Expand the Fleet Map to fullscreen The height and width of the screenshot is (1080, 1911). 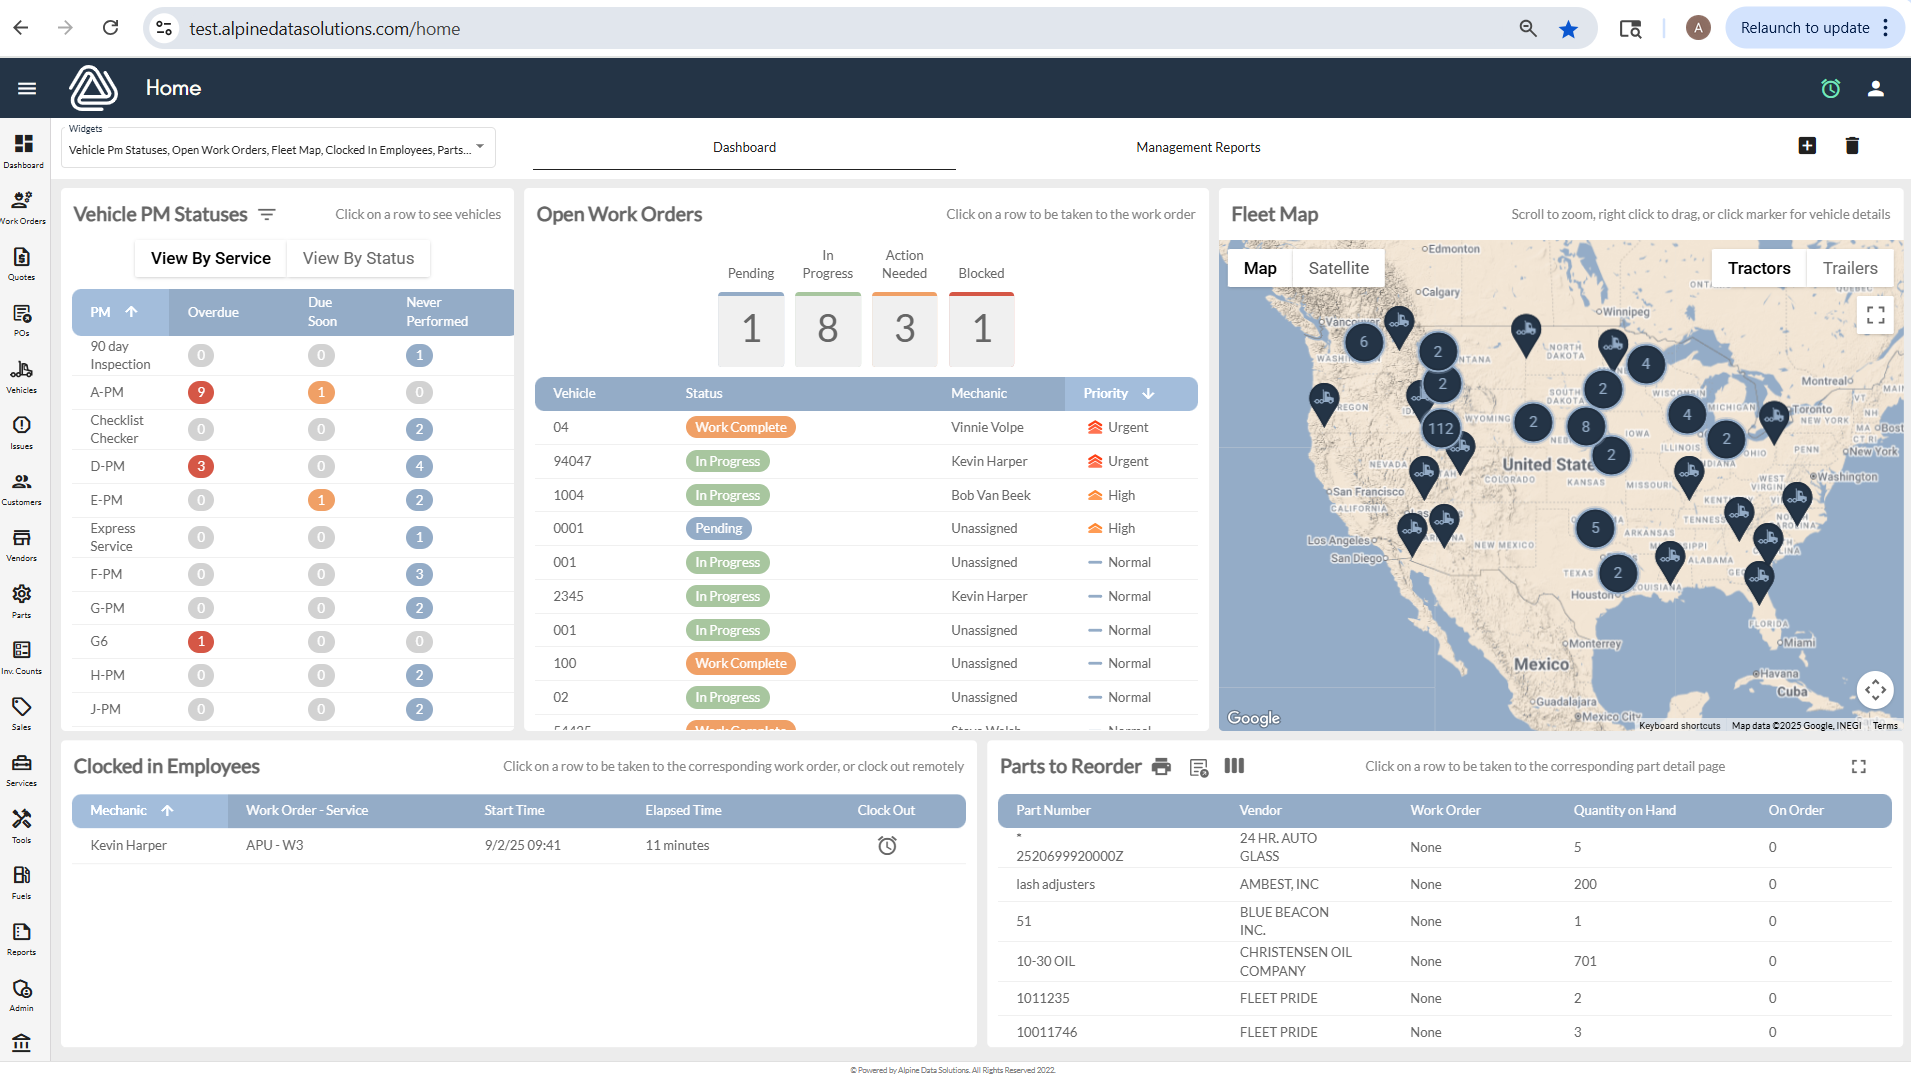[x=1875, y=314]
